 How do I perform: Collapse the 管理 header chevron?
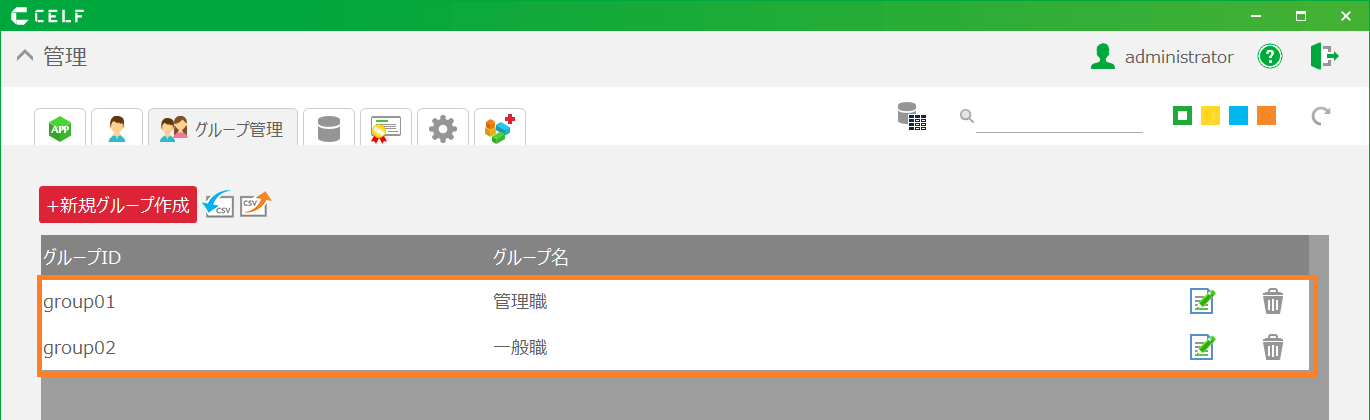tap(26, 57)
